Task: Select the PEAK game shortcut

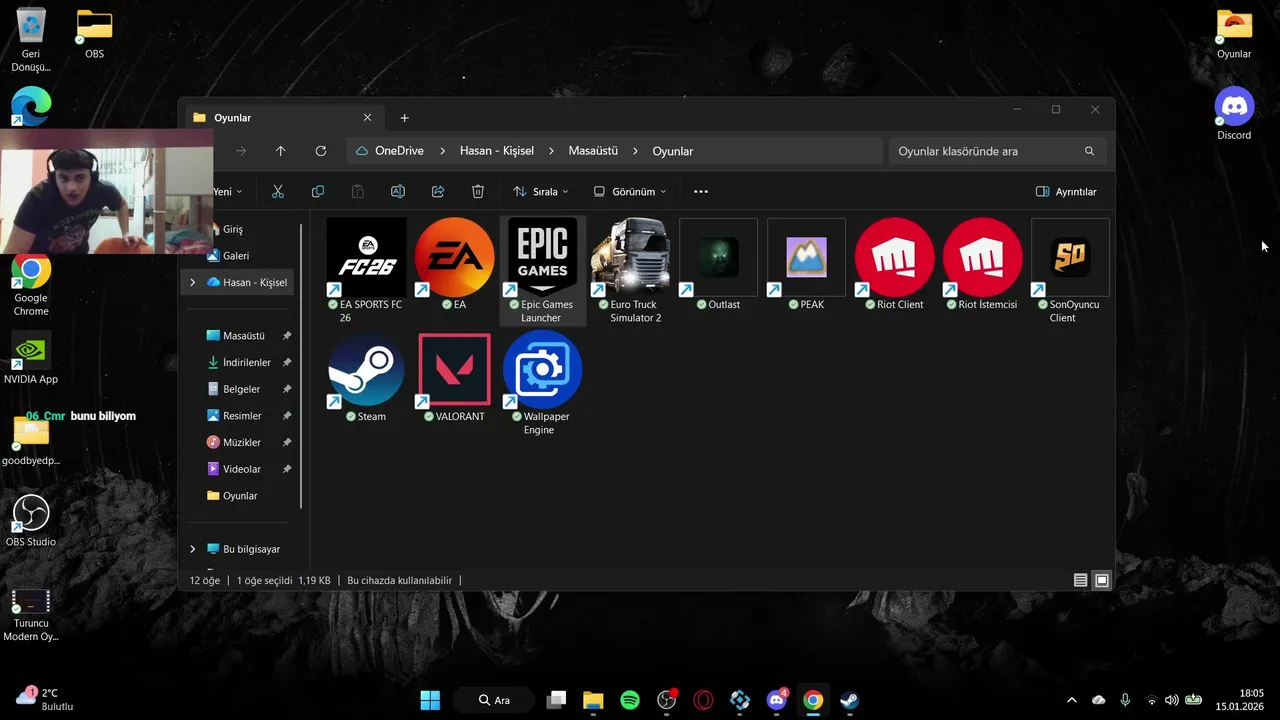Action: click(x=806, y=265)
